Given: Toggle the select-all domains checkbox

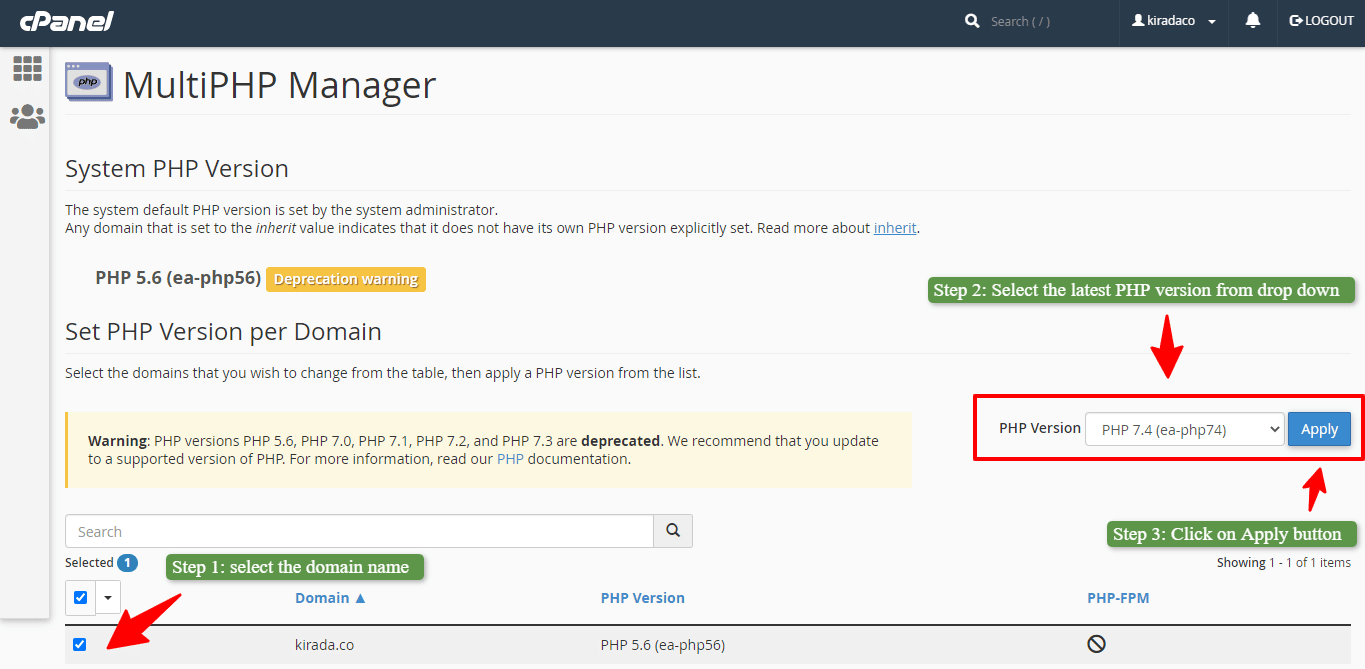Looking at the screenshot, I should (80, 598).
